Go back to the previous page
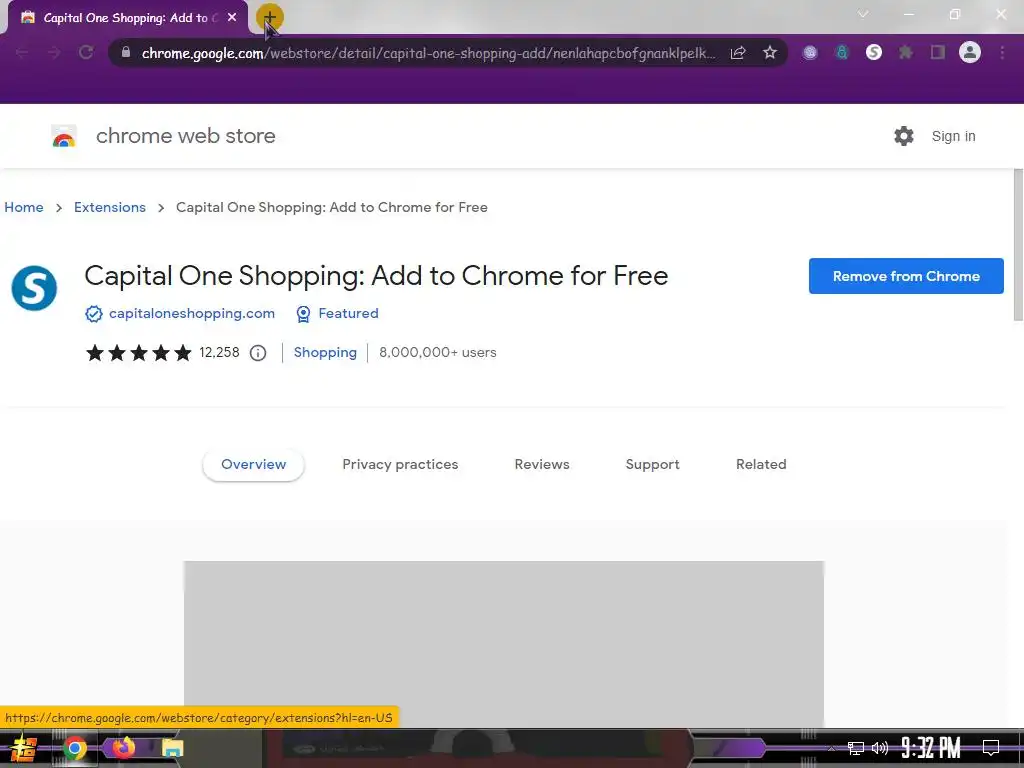 pos(22,53)
